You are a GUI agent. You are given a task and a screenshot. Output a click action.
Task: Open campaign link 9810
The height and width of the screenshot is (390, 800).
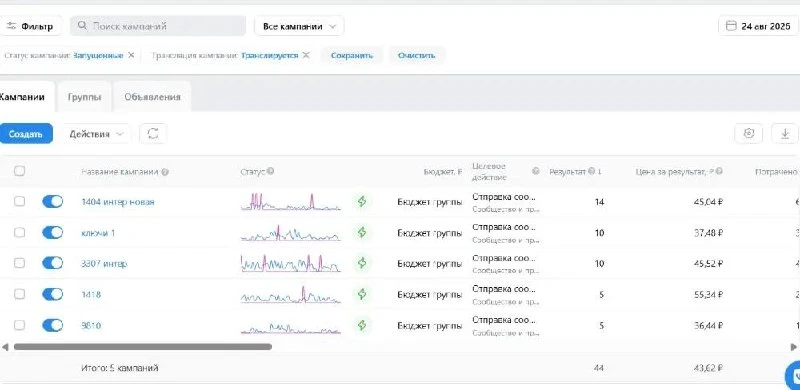tap(91, 325)
